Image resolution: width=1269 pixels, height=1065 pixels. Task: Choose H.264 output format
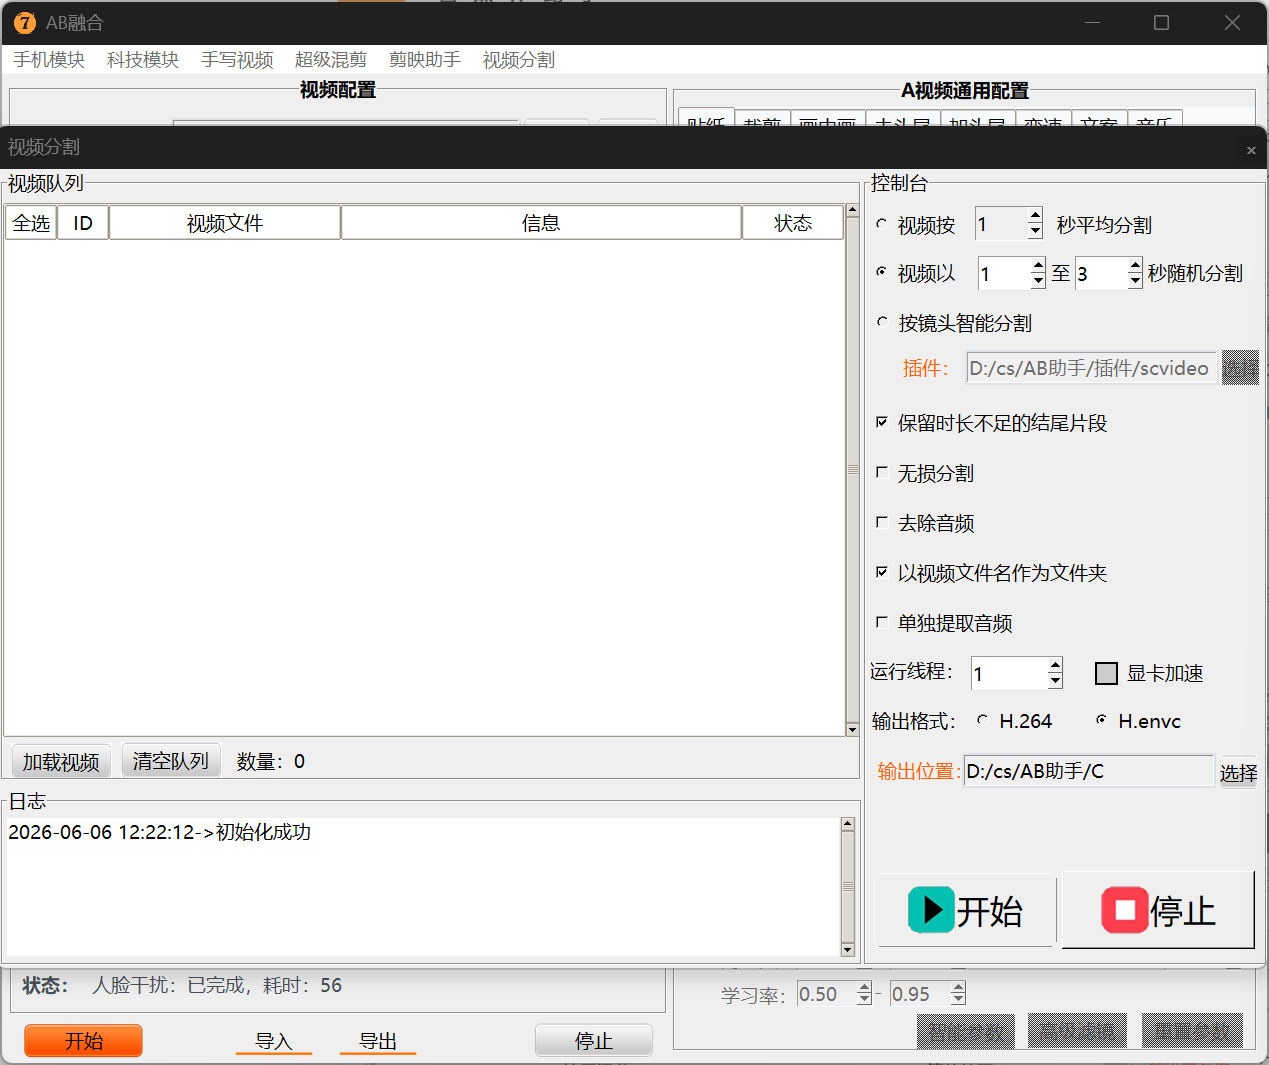point(982,720)
